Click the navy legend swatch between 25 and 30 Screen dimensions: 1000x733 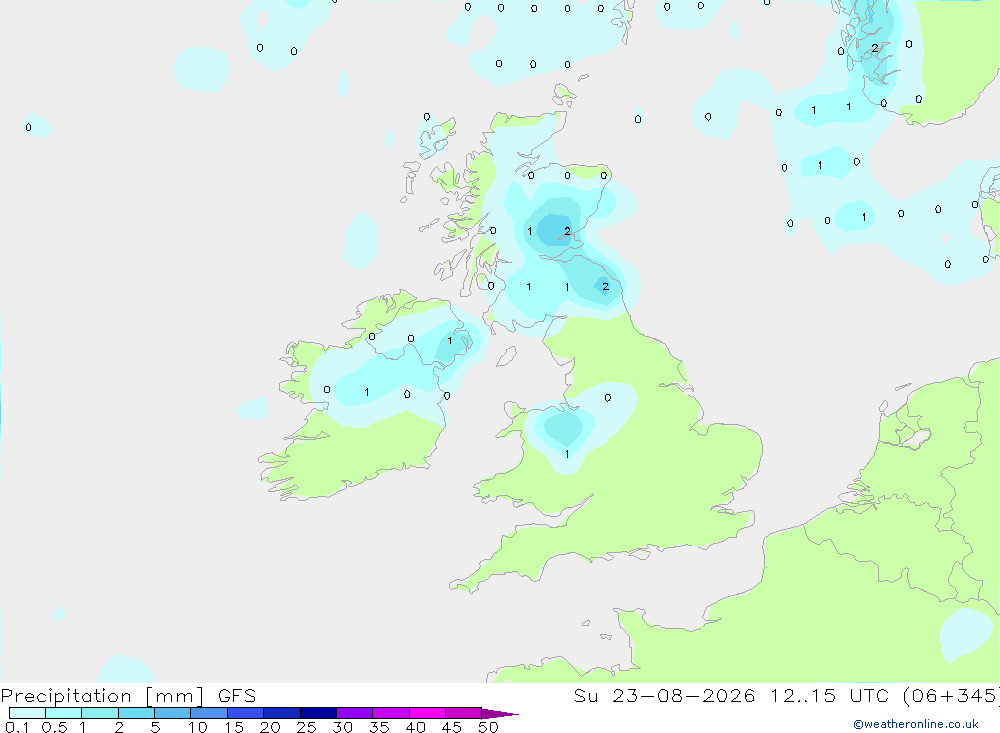tap(318, 713)
